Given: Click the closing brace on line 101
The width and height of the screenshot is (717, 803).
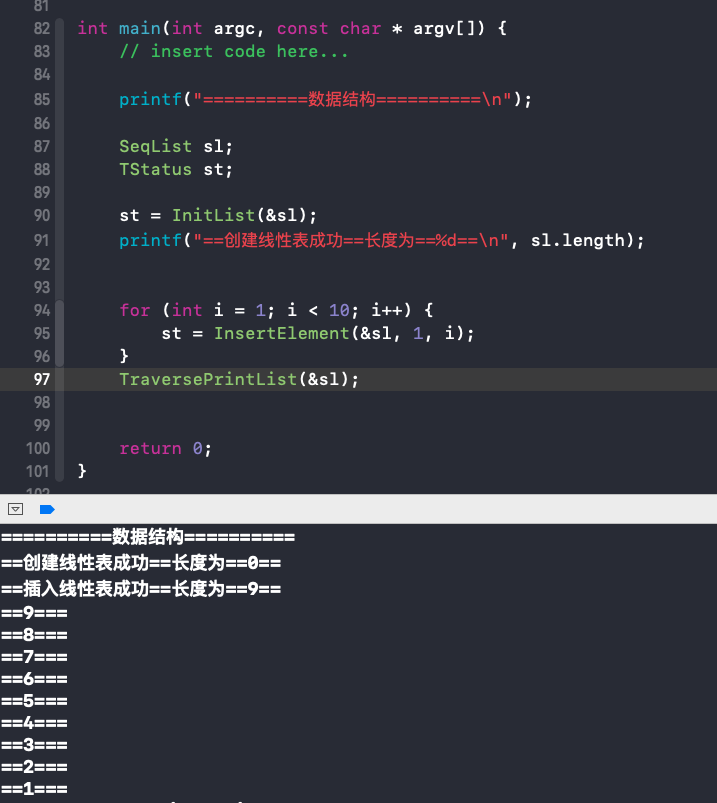Looking at the screenshot, I should coord(82,471).
